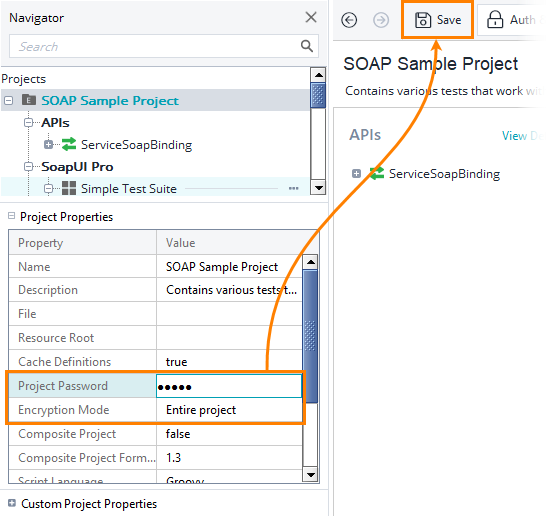Click the Encryption Mode property label
The height and width of the screenshot is (516, 547).
[63, 410]
